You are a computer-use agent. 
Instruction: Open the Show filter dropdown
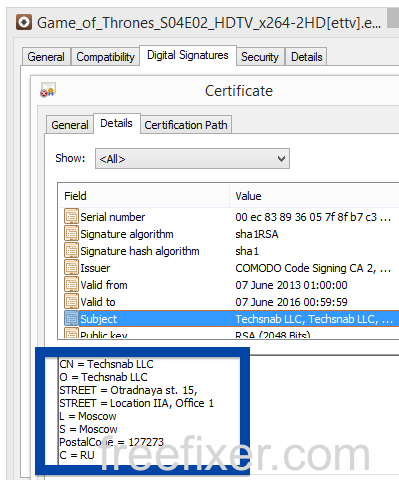(192, 159)
